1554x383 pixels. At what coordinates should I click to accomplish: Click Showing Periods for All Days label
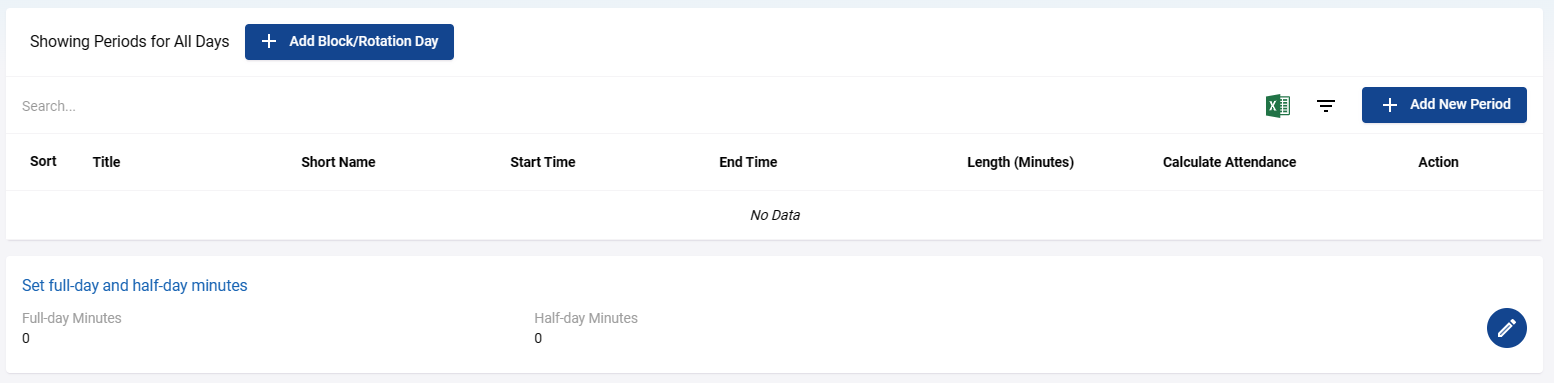point(130,42)
